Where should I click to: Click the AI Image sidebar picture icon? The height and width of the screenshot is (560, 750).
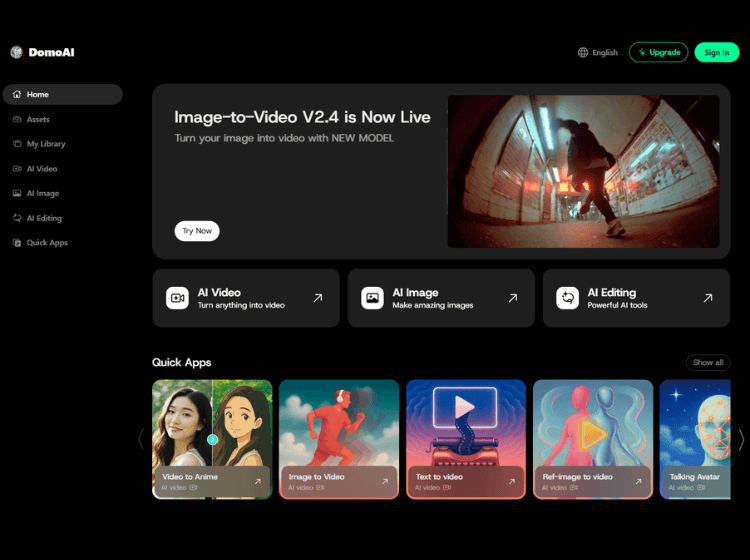pyautogui.click(x=17, y=193)
